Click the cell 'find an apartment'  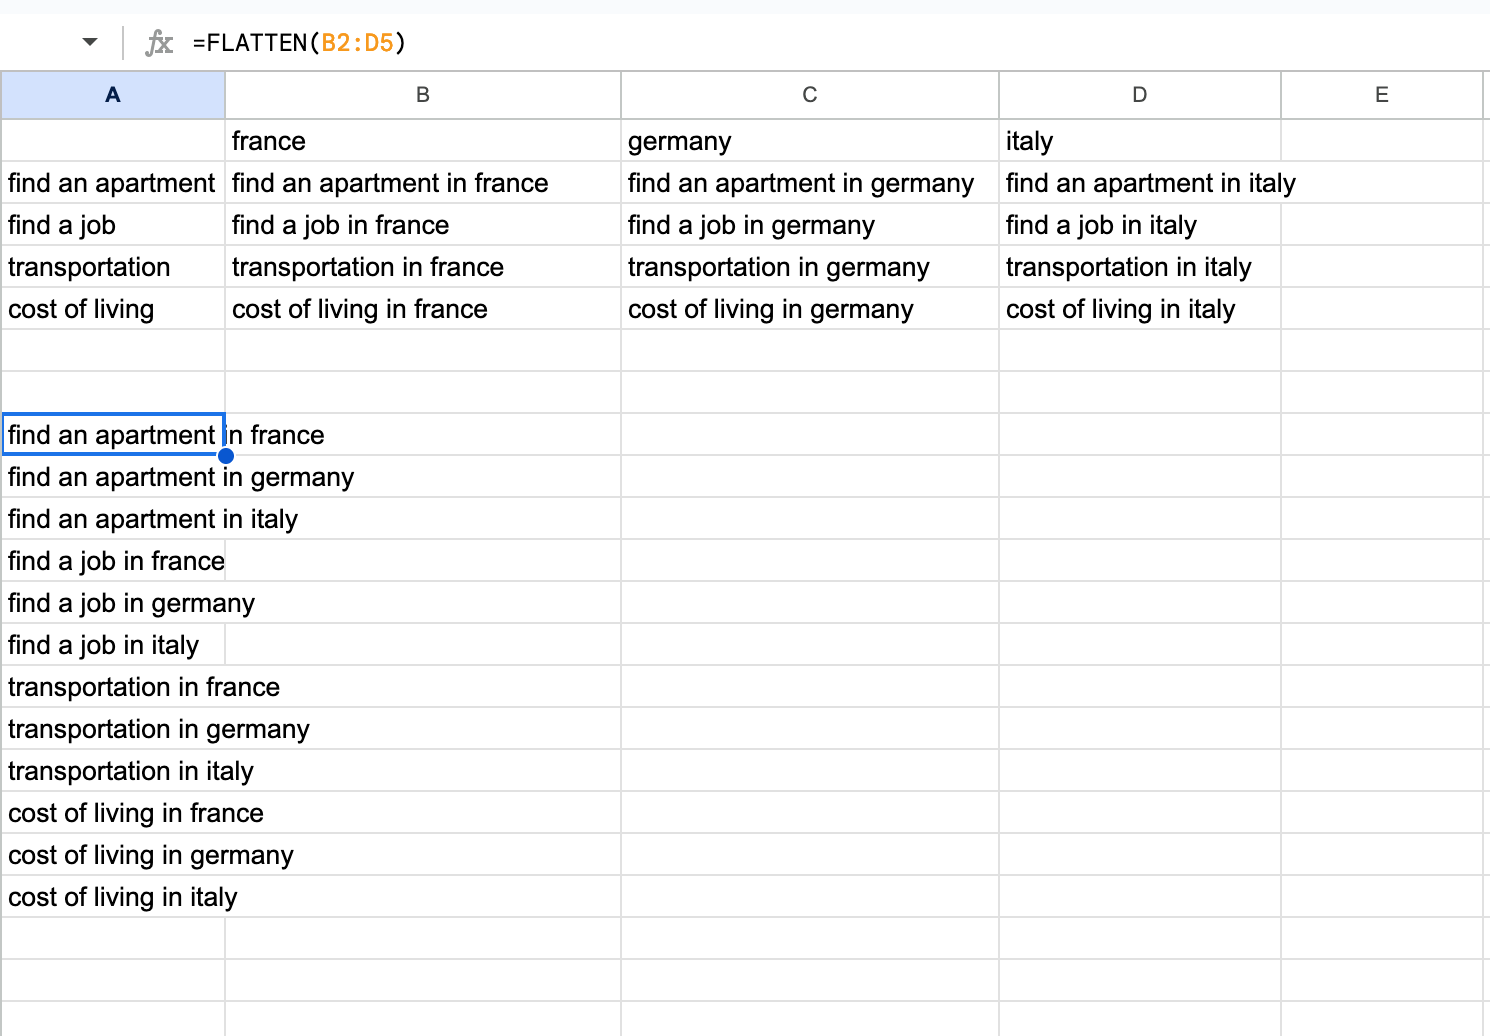click(x=111, y=182)
